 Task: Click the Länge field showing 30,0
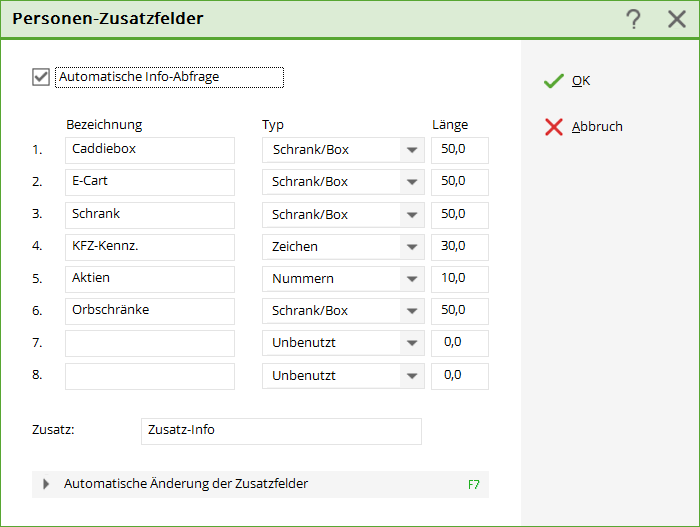pyautogui.click(x=460, y=247)
